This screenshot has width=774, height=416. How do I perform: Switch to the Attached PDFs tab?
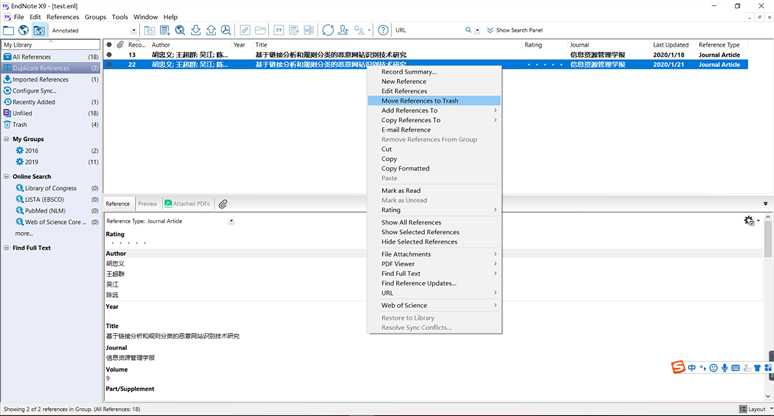click(187, 204)
